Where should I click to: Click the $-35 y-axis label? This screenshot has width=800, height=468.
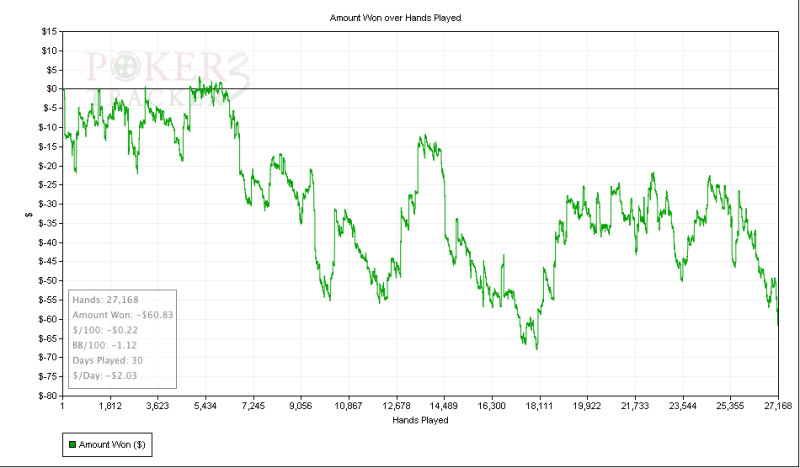coord(48,224)
